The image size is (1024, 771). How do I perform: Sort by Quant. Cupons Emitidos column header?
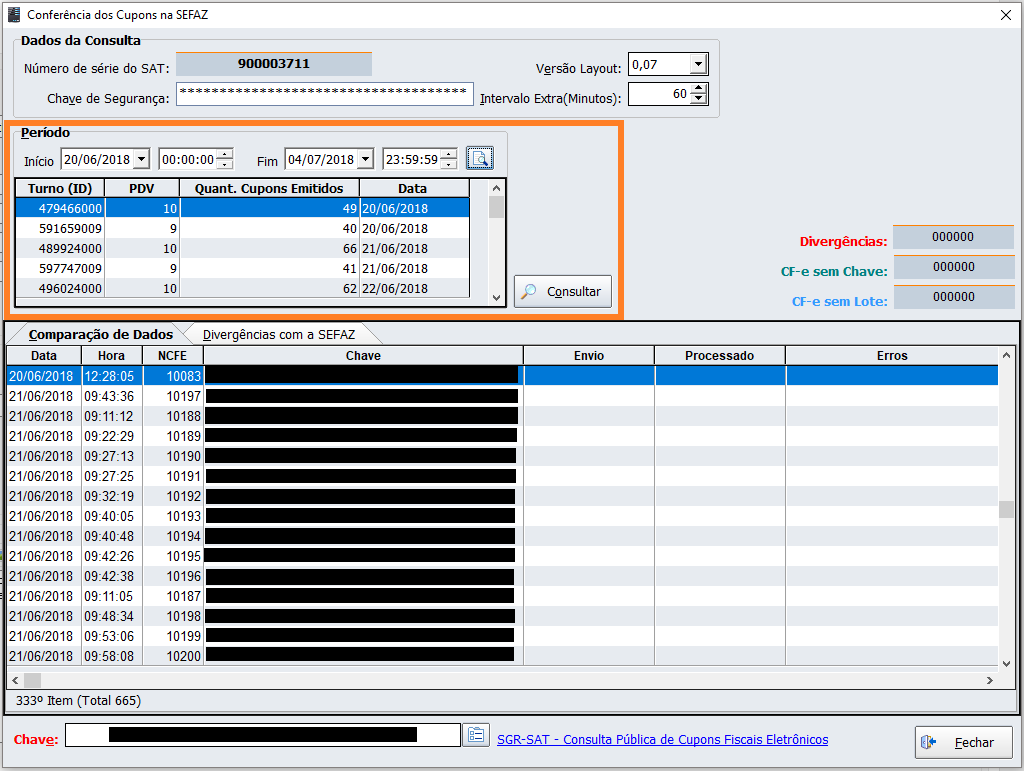269,188
